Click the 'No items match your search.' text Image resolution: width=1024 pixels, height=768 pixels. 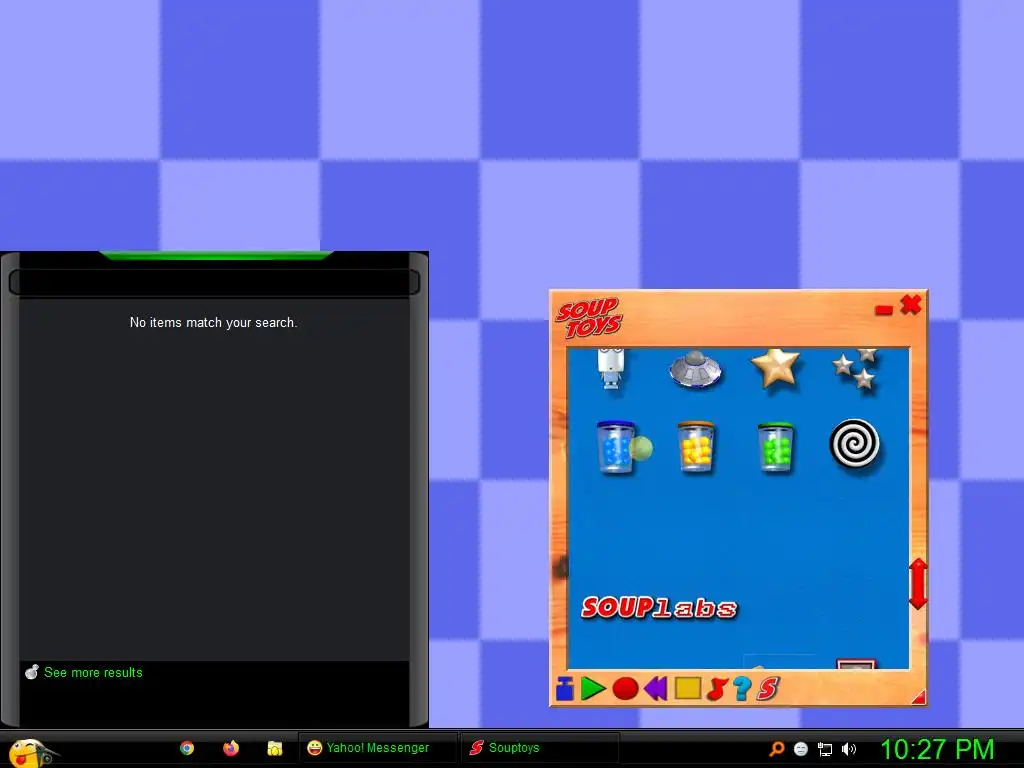coord(214,323)
